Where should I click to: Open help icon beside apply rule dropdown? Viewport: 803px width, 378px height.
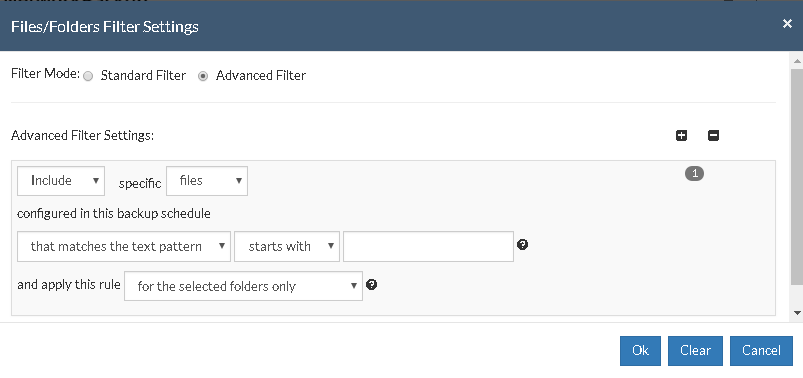[372, 285]
